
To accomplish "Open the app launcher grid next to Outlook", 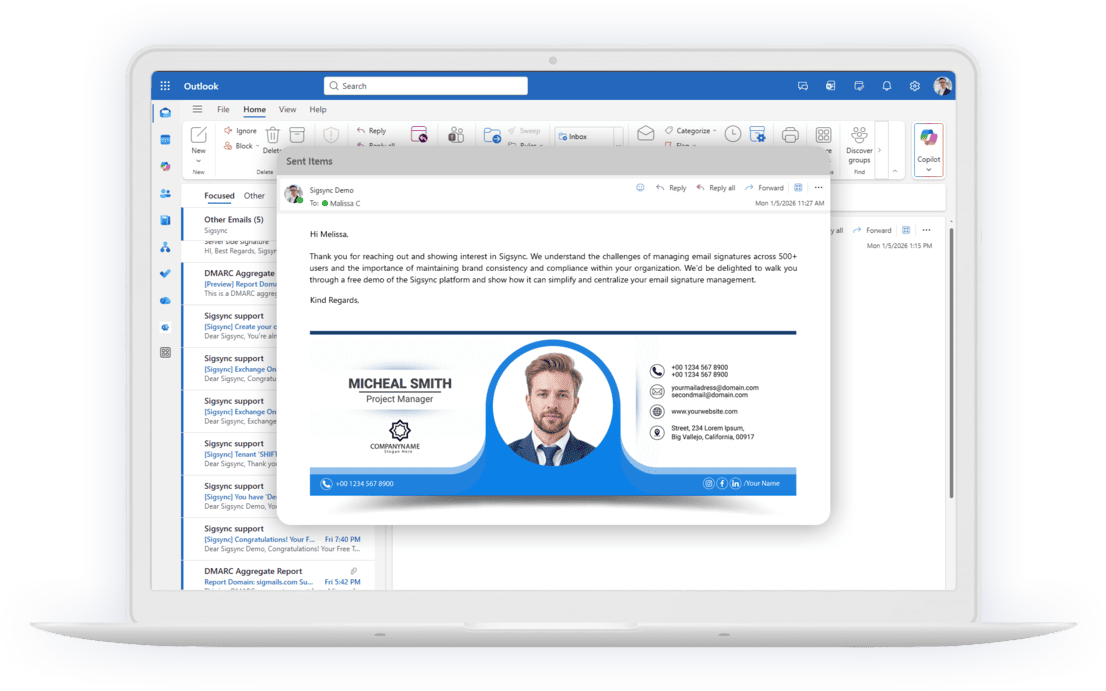I will coord(165,86).
